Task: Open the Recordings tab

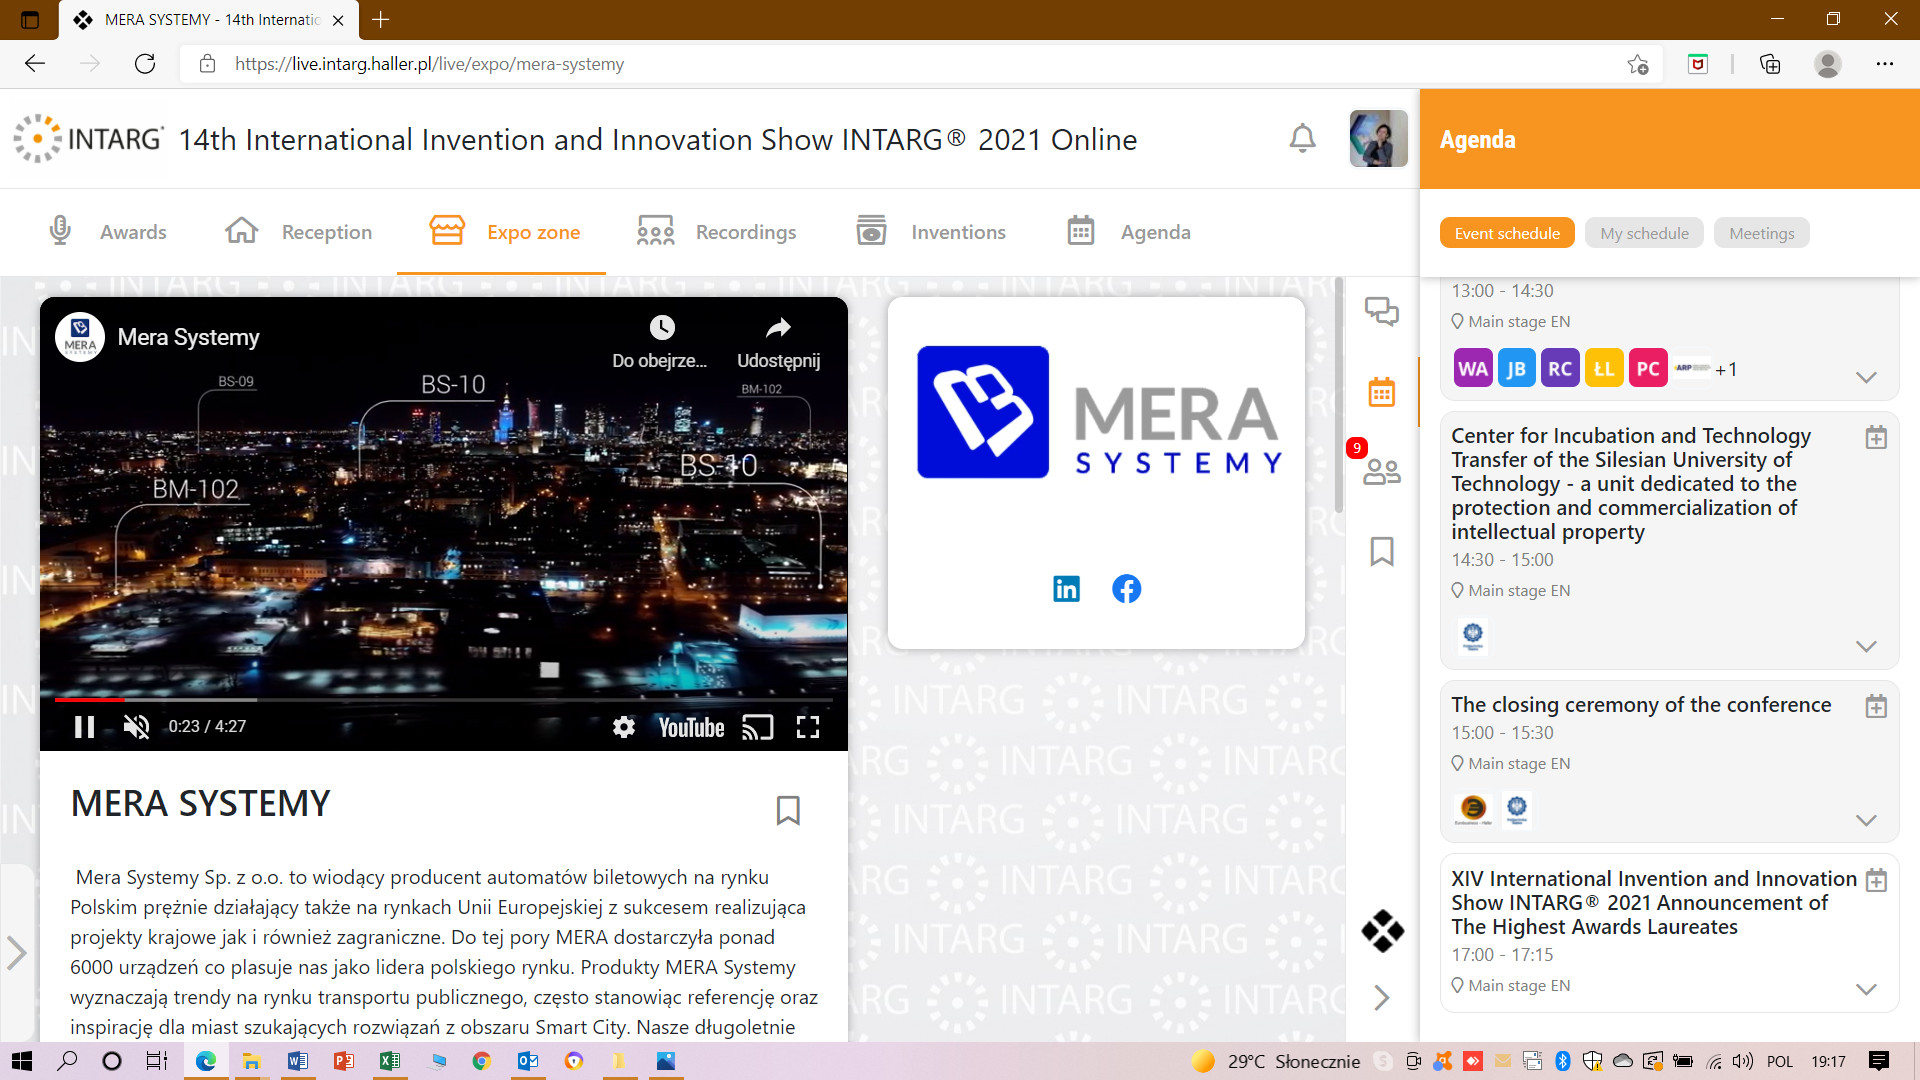Action: pyautogui.click(x=716, y=232)
